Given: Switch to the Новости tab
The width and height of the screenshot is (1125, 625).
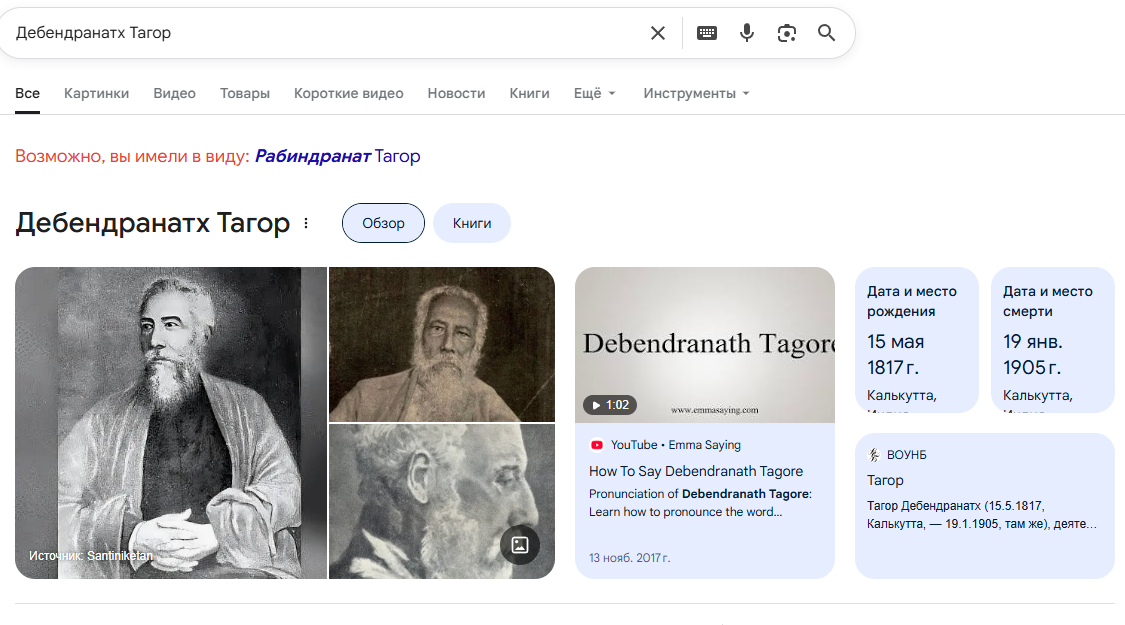Looking at the screenshot, I should click(x=456, y=93).
